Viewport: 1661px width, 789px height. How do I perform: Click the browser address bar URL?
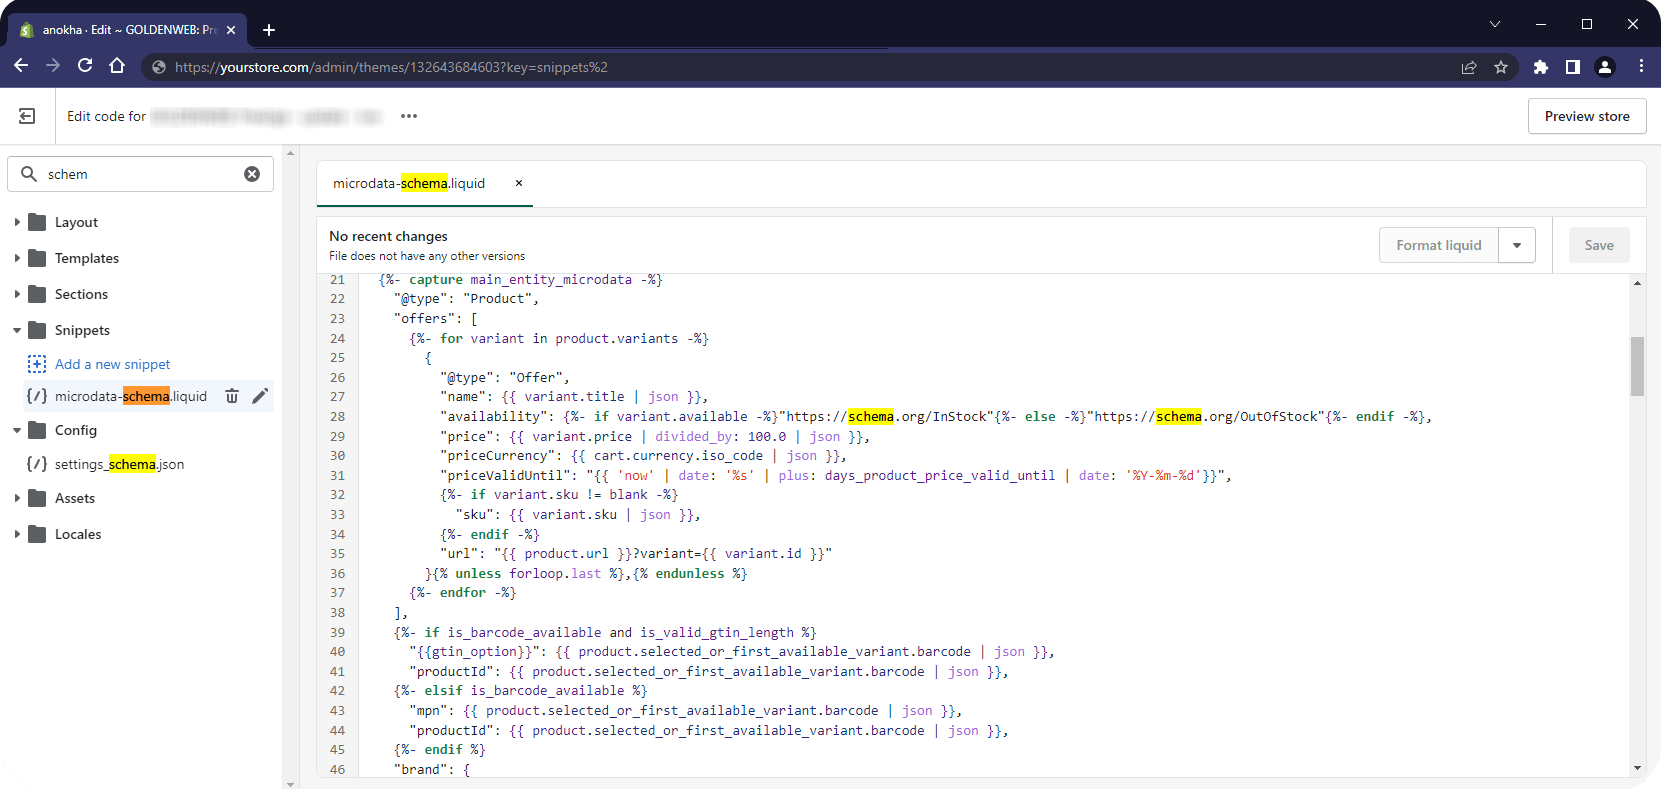[391, 67]
